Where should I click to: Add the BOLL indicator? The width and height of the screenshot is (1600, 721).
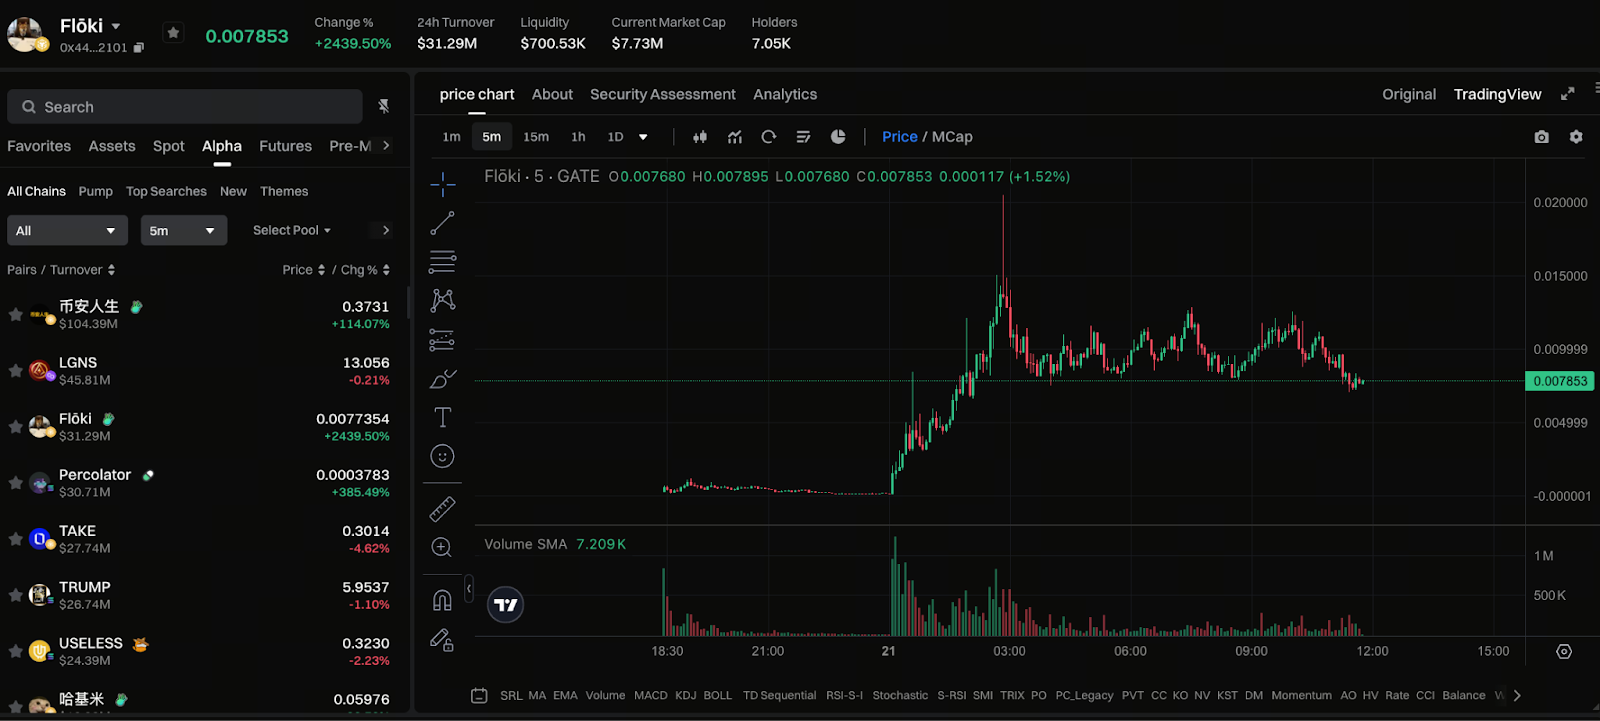(718, 695)
